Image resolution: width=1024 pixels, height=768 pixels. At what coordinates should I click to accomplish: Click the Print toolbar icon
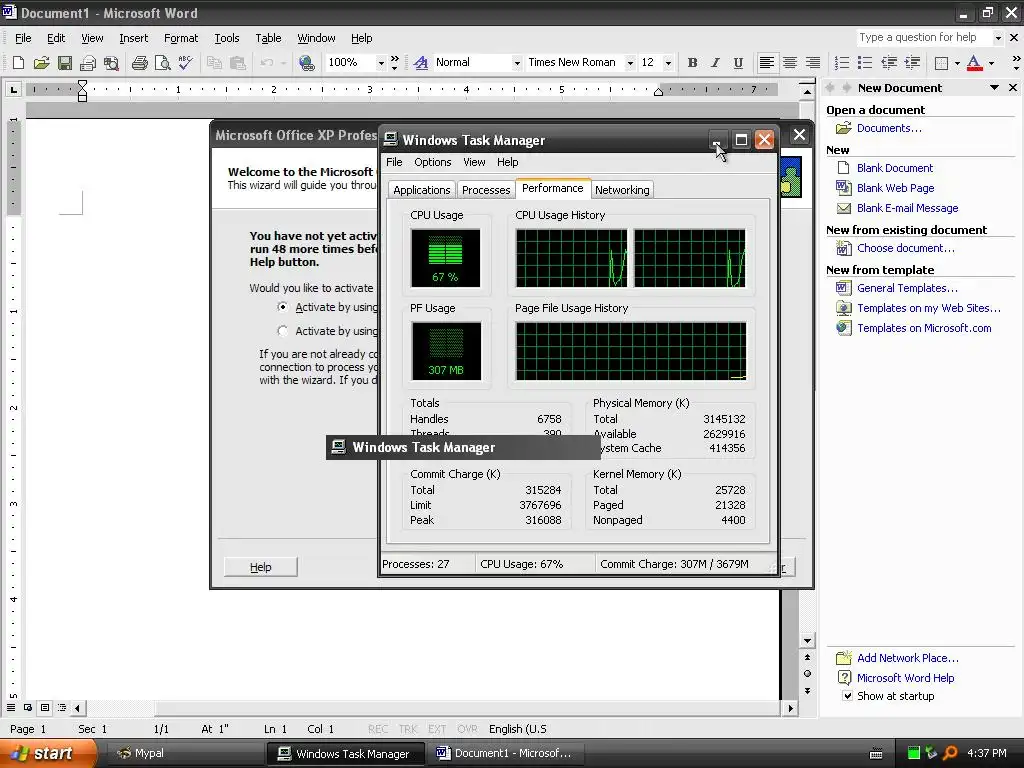click(x=140, y=63)
